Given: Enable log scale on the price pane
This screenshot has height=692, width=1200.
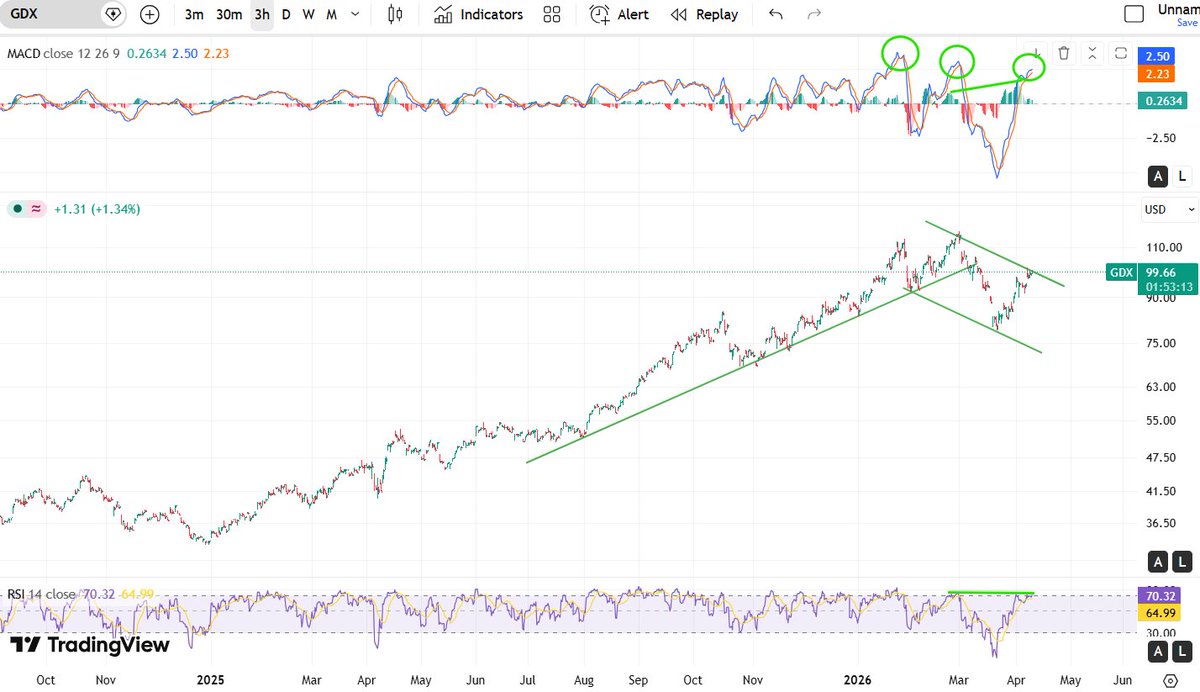Looking at the screenshot, I should (1183, 562).
